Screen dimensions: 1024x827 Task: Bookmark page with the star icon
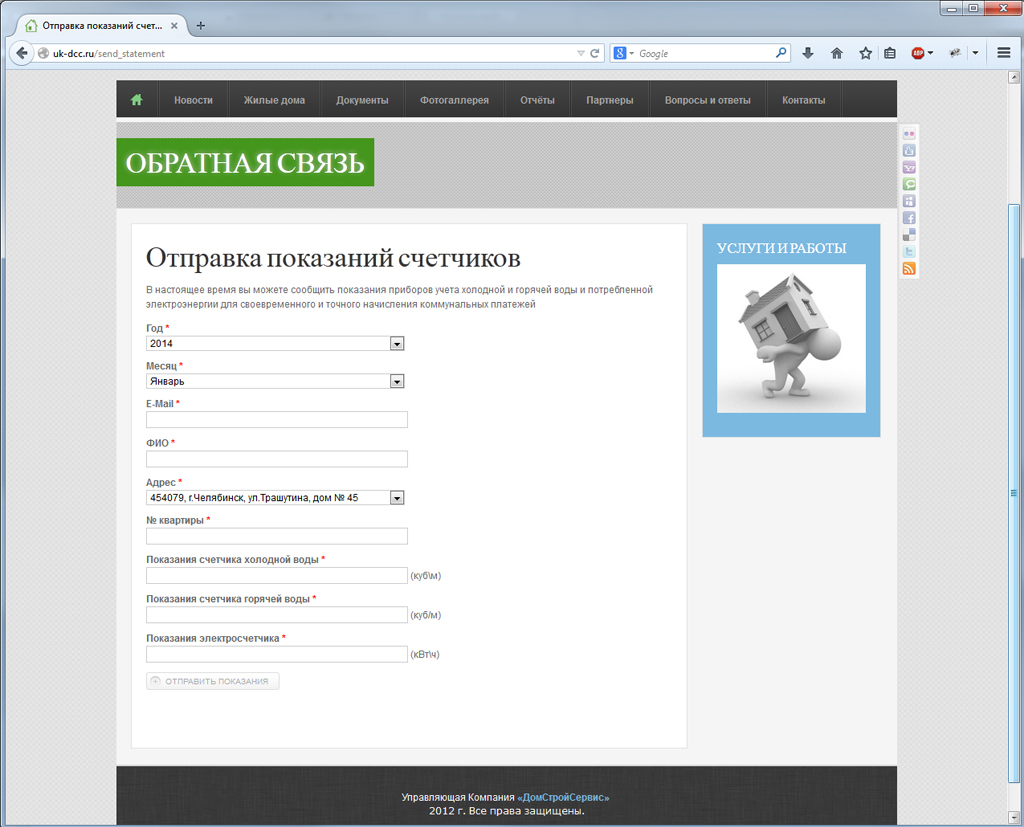[x=865, y=54]
